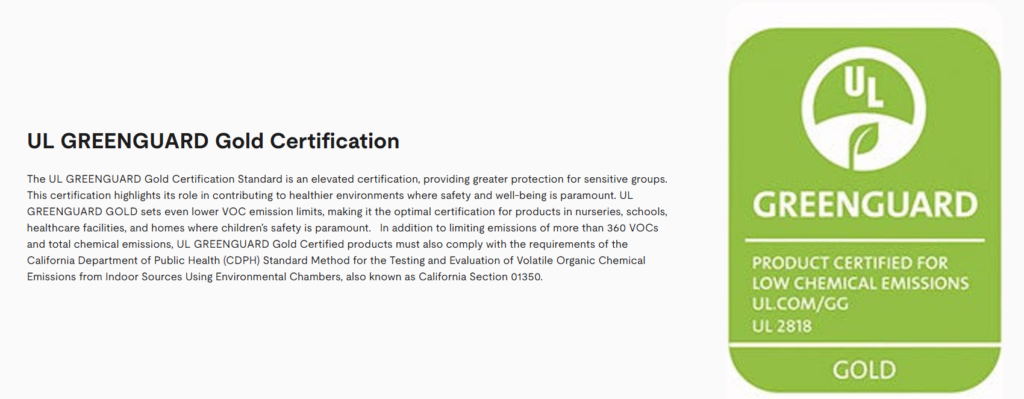The height and width of the screenshot is (399, 1024).
Task: Click the GREENGUARD wordmark on the badge
Action: [865, 204]
